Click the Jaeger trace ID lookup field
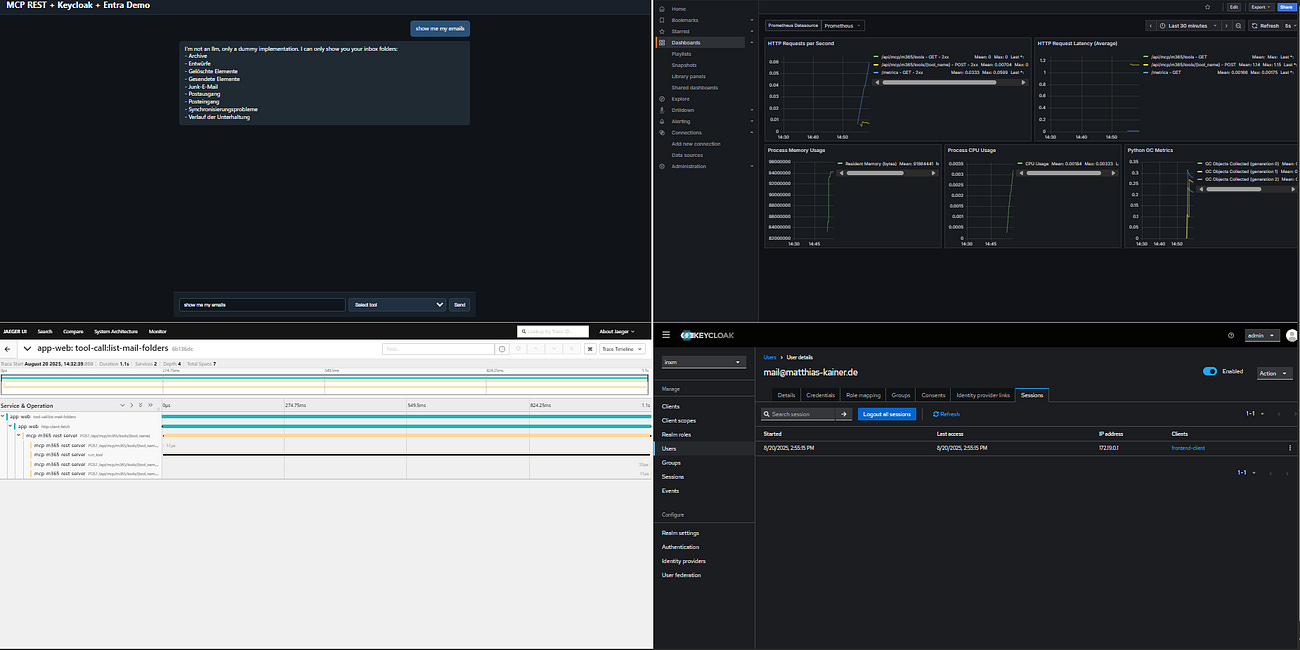 coord(553,331)
